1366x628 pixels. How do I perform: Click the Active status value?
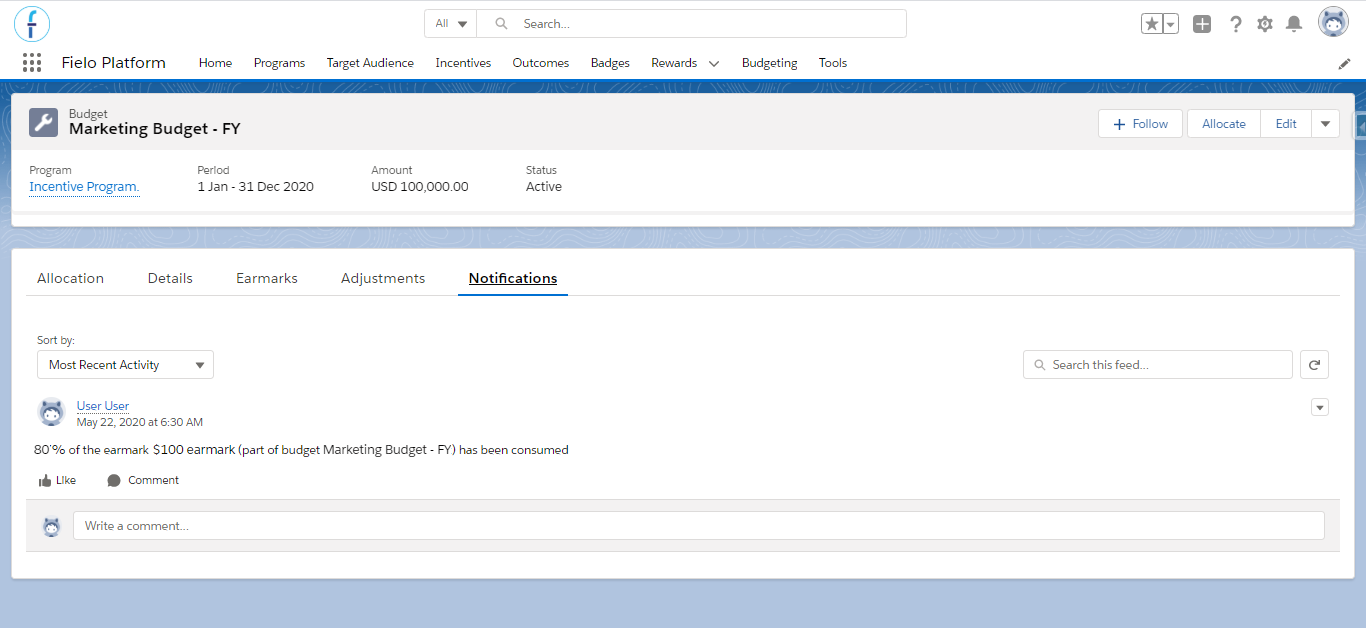click(x=544, y=187)
